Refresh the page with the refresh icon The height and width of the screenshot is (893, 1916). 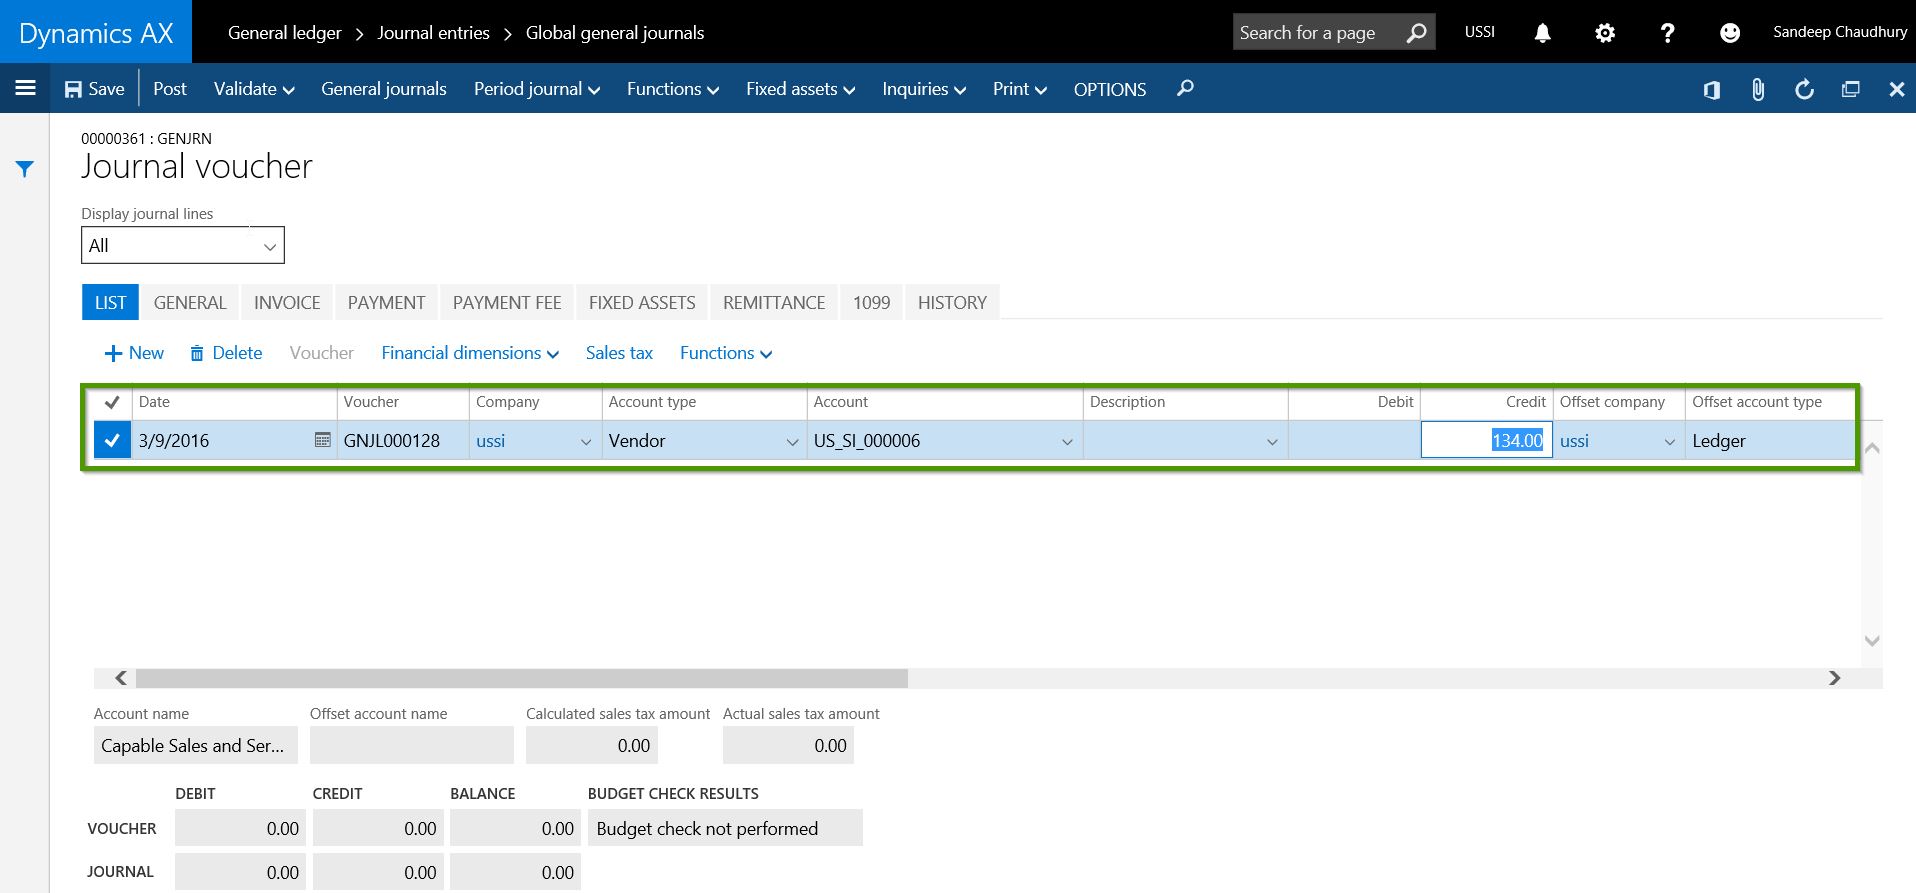(x=1804, y=89)
